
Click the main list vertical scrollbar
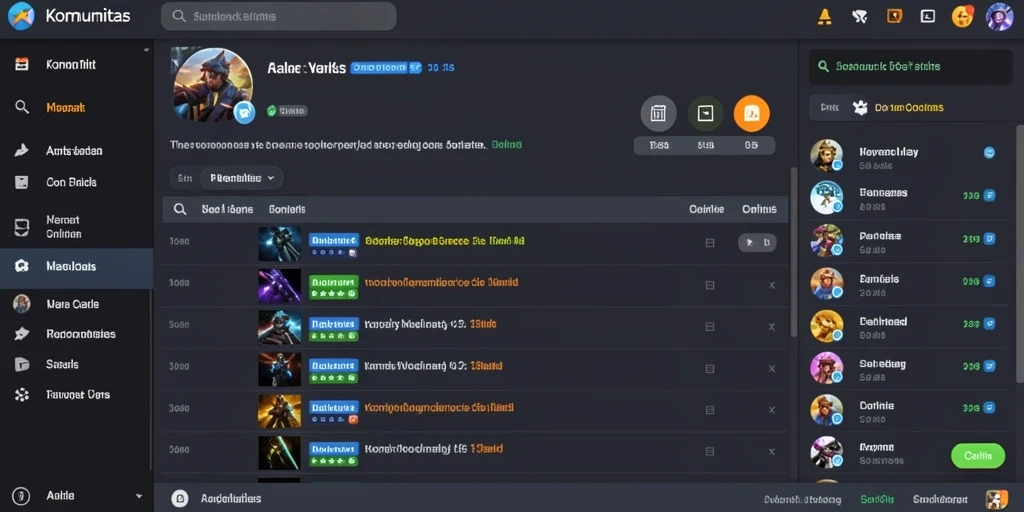[x=794, y=252]
